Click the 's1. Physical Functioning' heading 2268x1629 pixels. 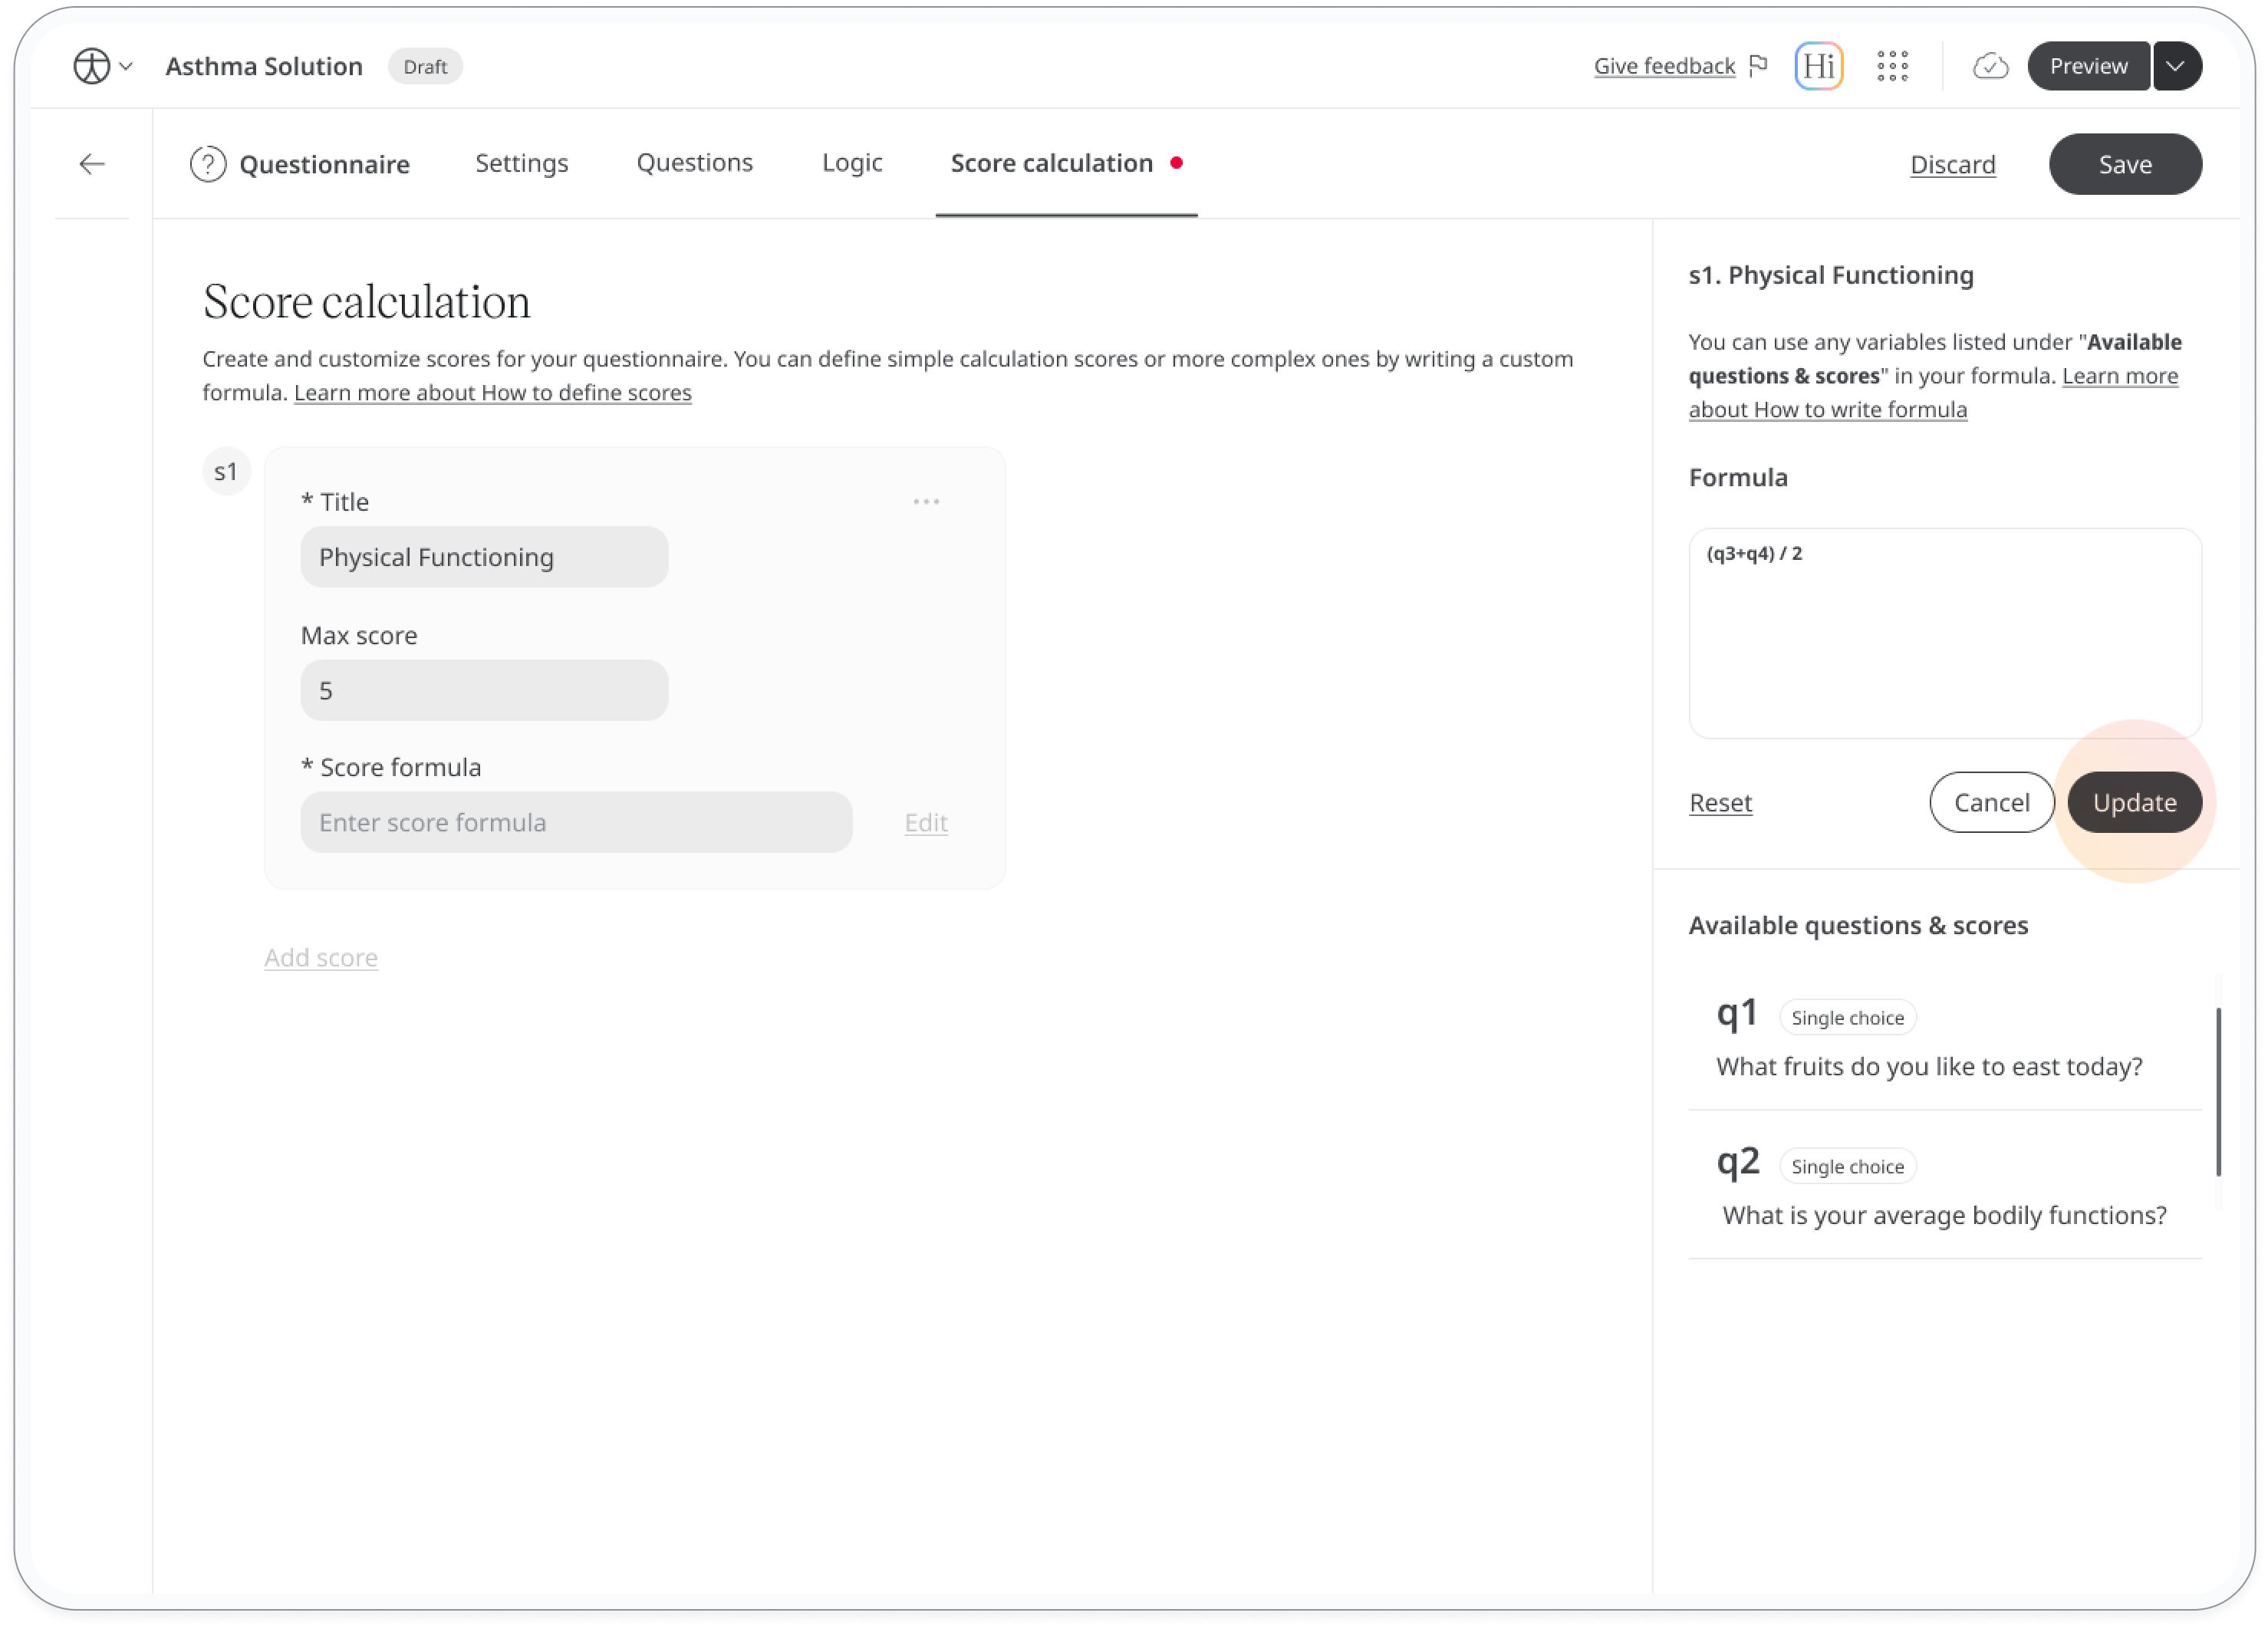coord(1831,275)
